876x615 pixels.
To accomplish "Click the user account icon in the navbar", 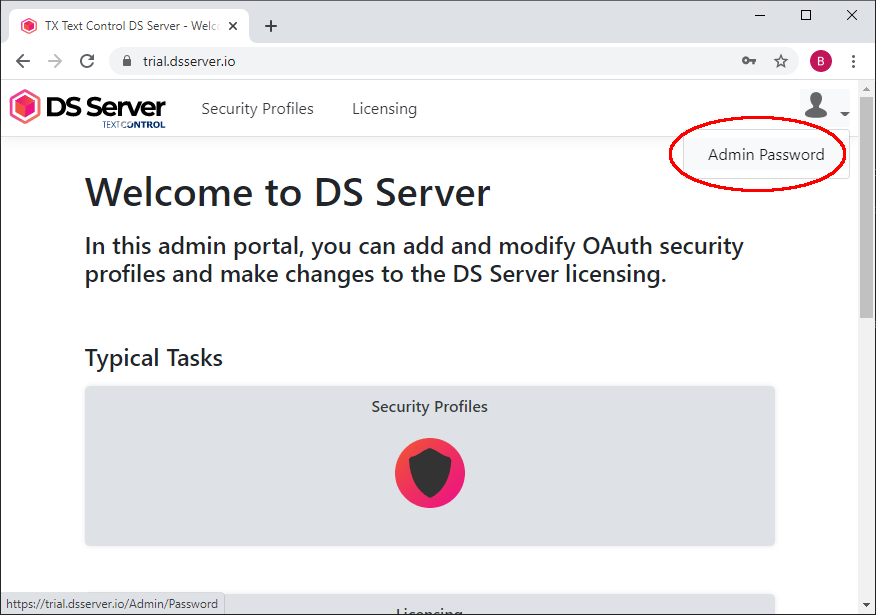I will 815,104.
